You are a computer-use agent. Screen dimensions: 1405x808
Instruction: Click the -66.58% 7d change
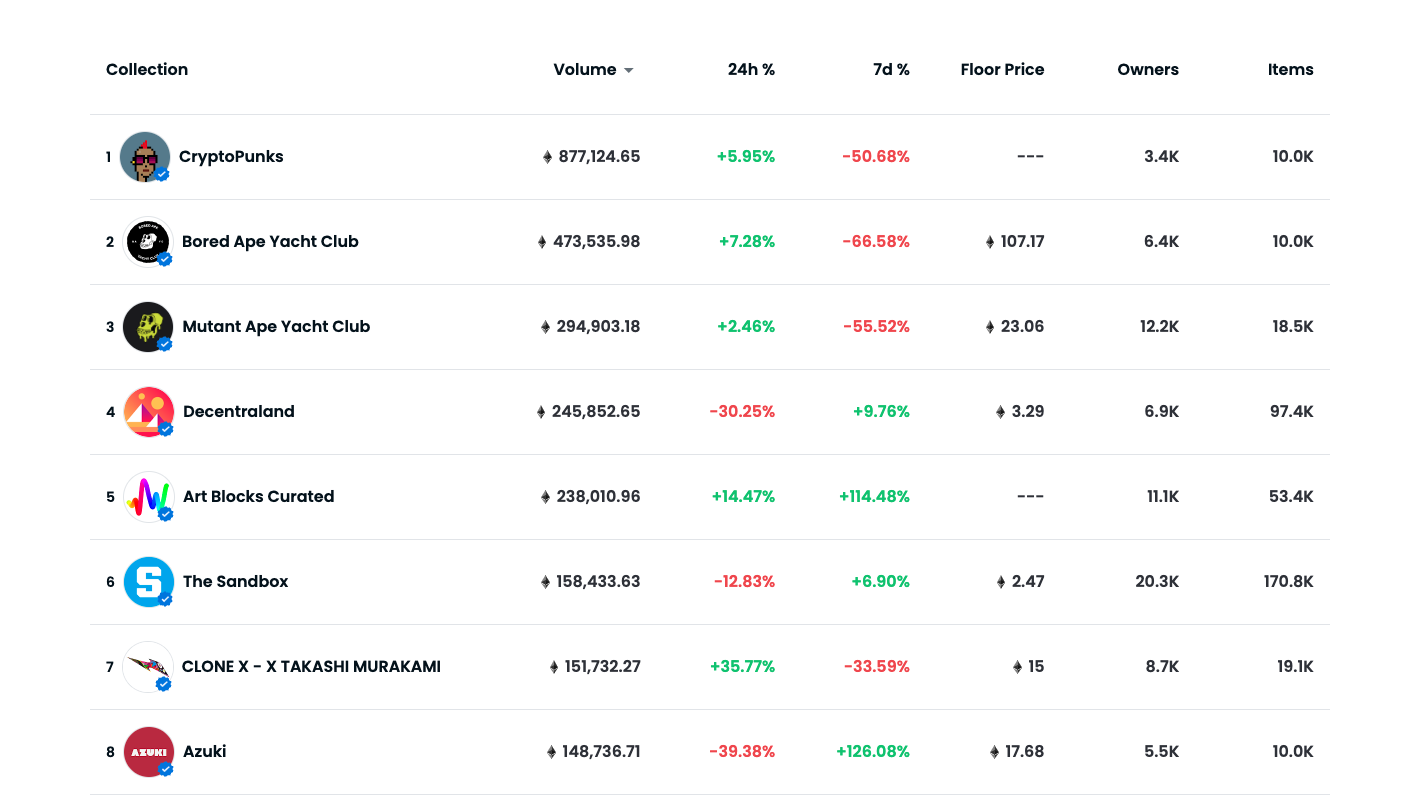click(876, 242)
